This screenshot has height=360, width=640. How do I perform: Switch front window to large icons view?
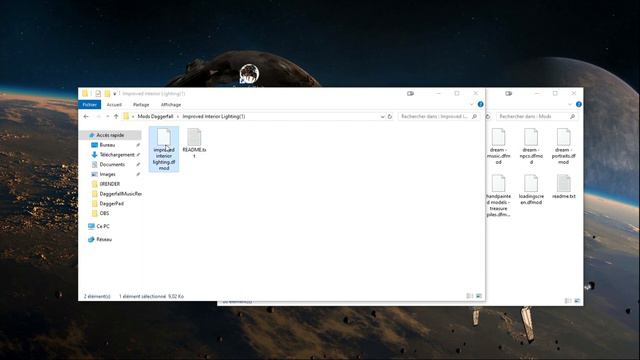pyautogui.click(x=479, y=296)
